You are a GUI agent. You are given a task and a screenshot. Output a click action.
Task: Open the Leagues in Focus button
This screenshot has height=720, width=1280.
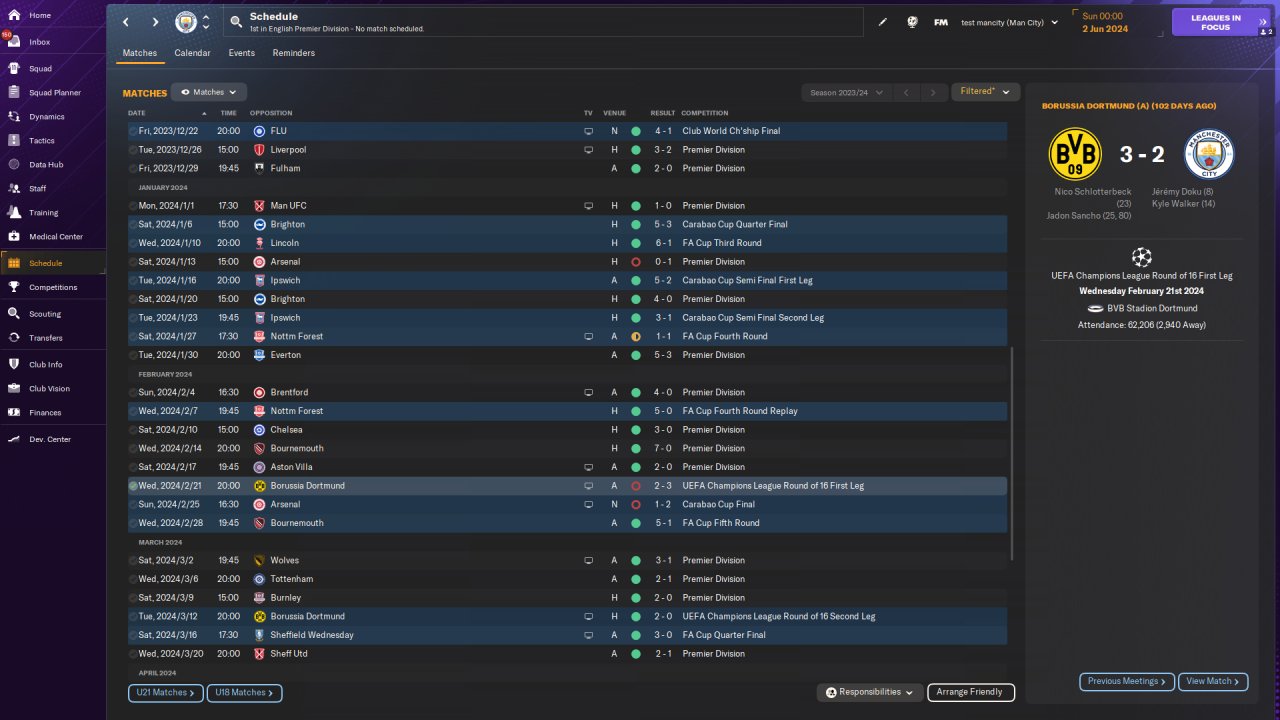[x=1221, y=22]
